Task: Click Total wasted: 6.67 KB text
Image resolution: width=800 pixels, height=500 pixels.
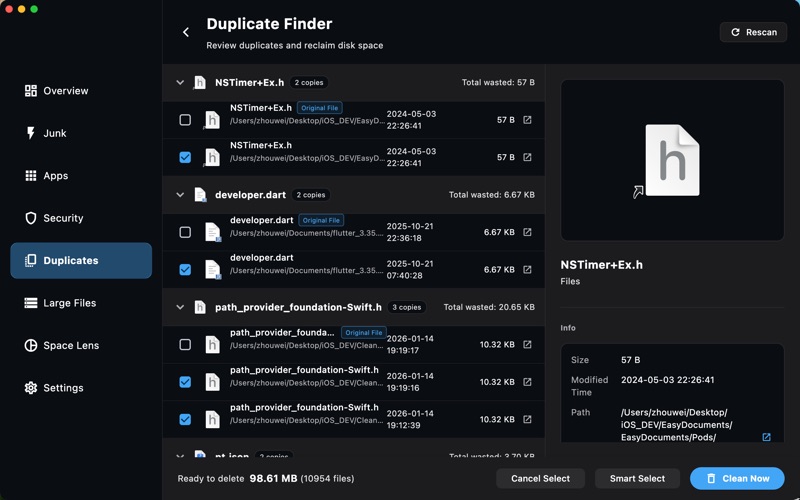Action: [x=492, y=195]
